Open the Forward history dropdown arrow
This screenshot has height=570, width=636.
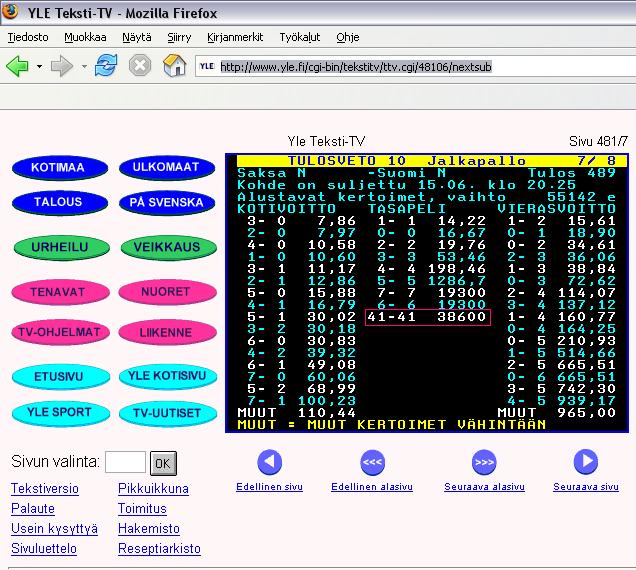tap(84, 66)
